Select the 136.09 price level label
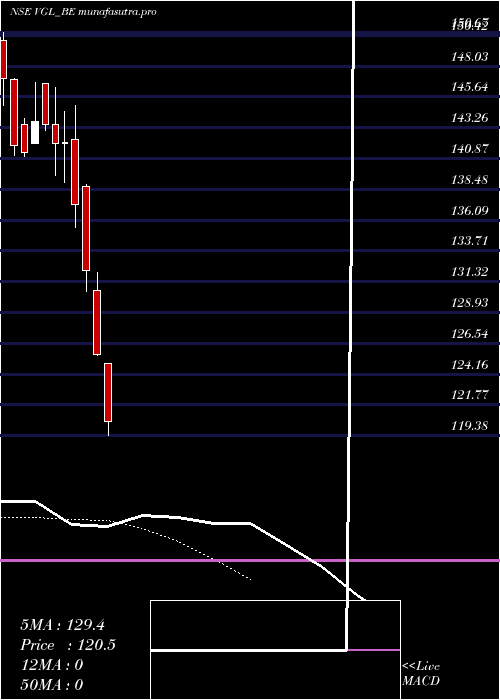 pyautogui.click(x=470, y=210)
